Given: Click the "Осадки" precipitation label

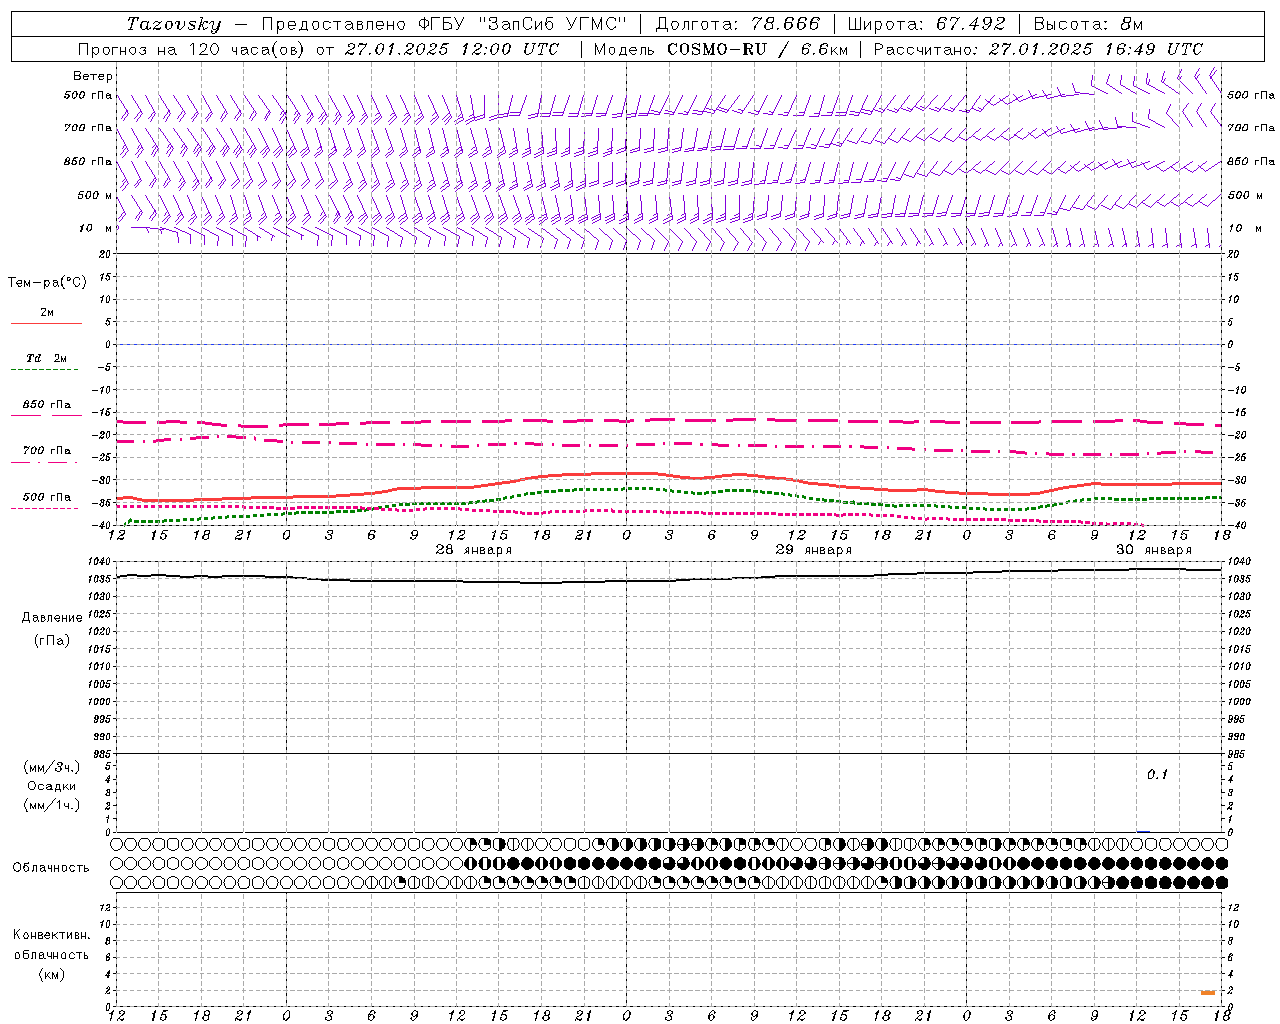Looking at the screenshot, I should point(51,786).
